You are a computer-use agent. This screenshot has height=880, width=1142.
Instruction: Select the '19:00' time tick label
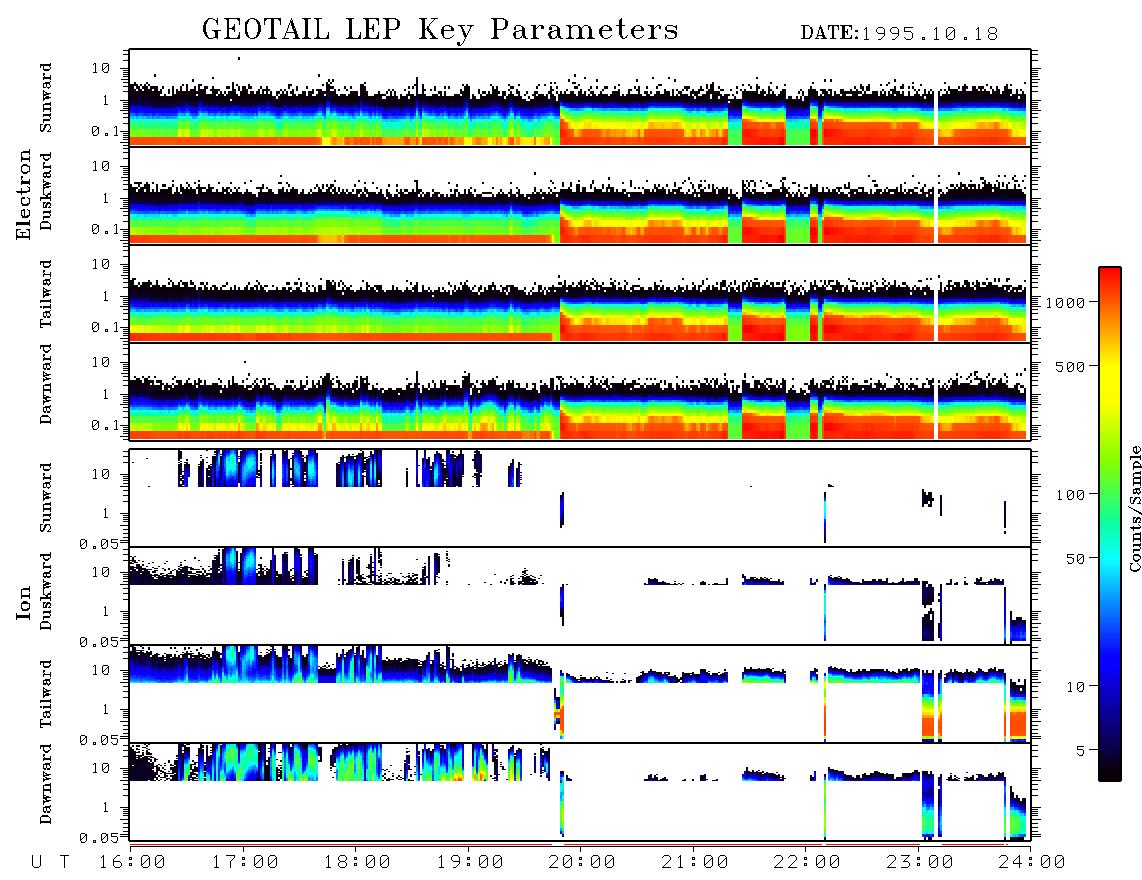470,863
